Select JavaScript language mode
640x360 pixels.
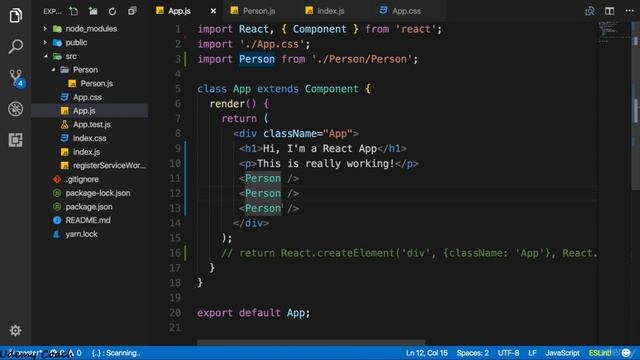pyautogui.click(x=562, y=353)
